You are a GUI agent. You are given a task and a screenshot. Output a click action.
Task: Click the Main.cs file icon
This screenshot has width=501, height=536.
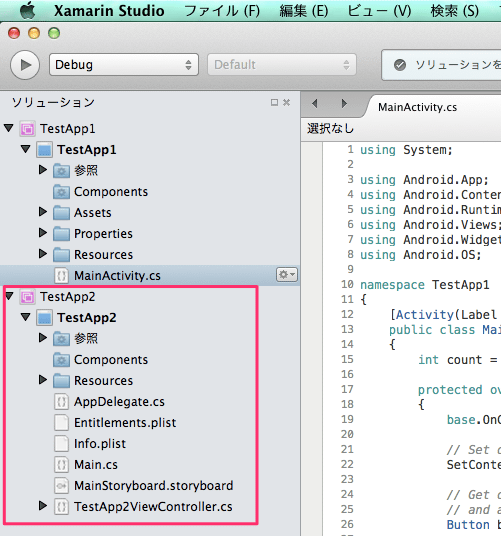pos(62,465)
